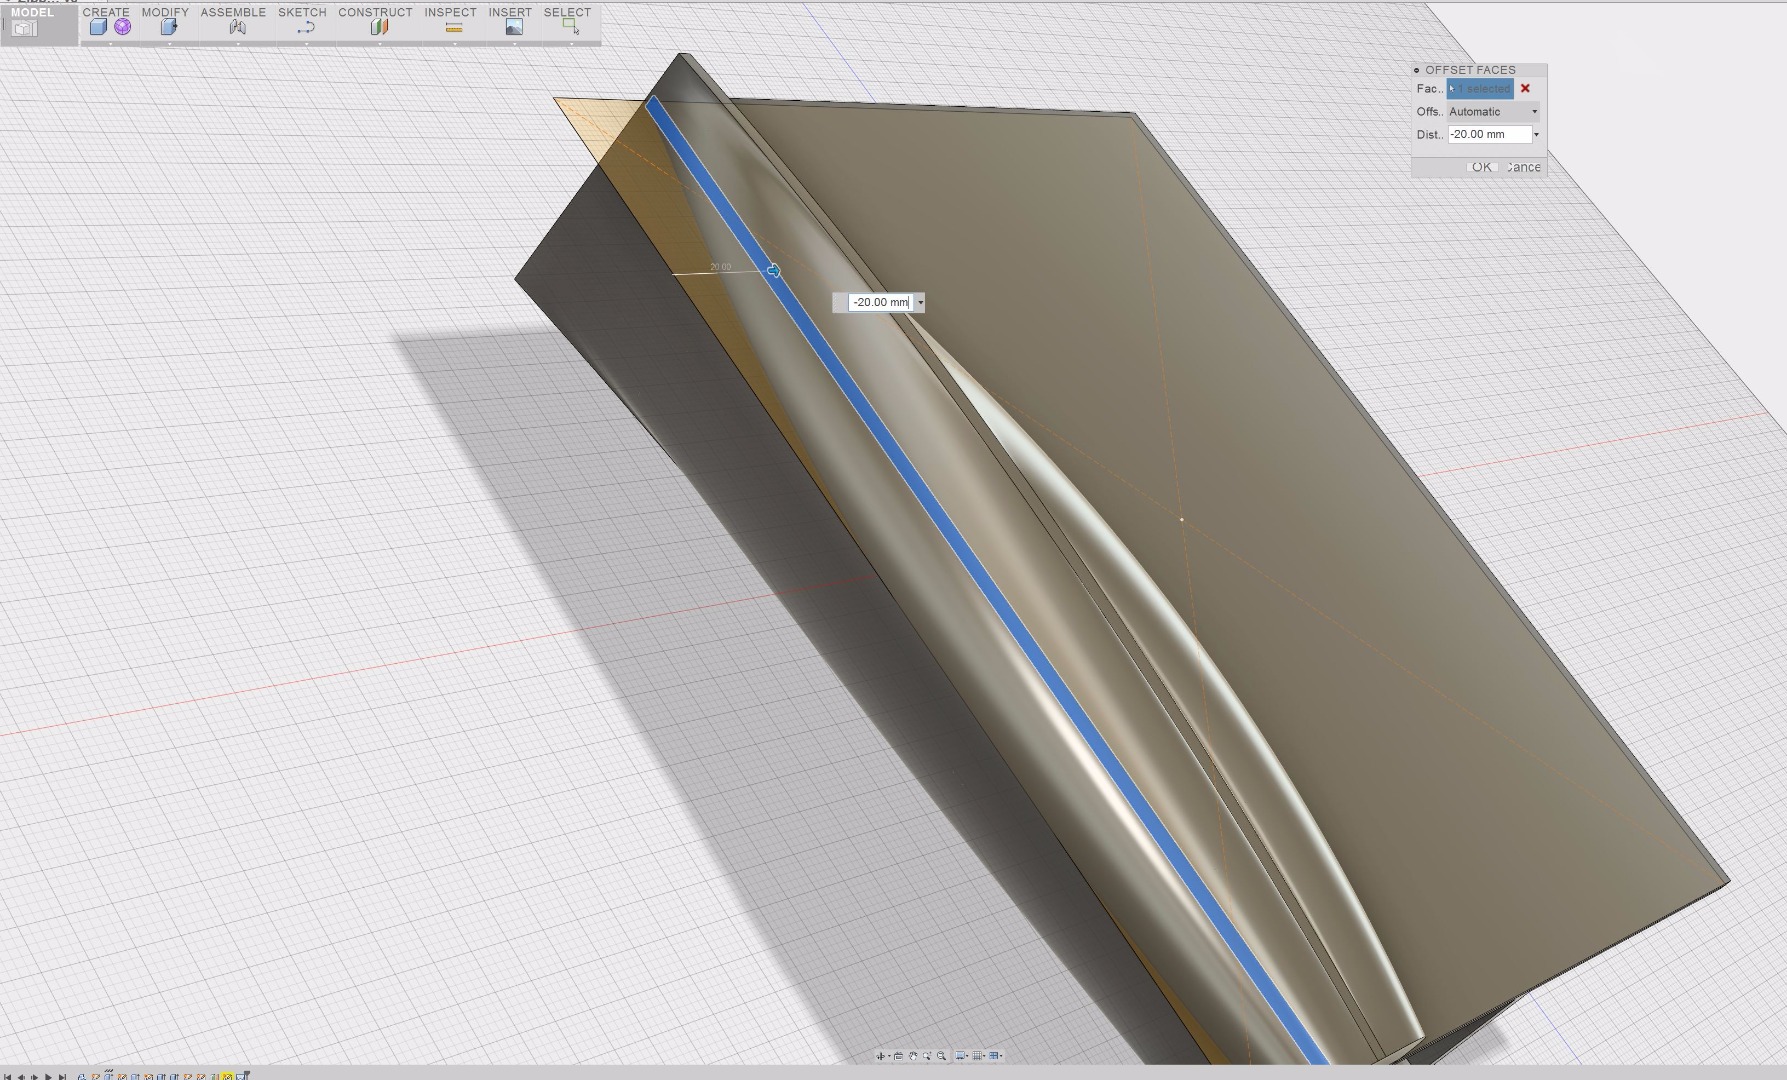This screenshot has width=1787, height=1080.
Task: Open the Viewports layout icon
Action: click(994, 1056)
